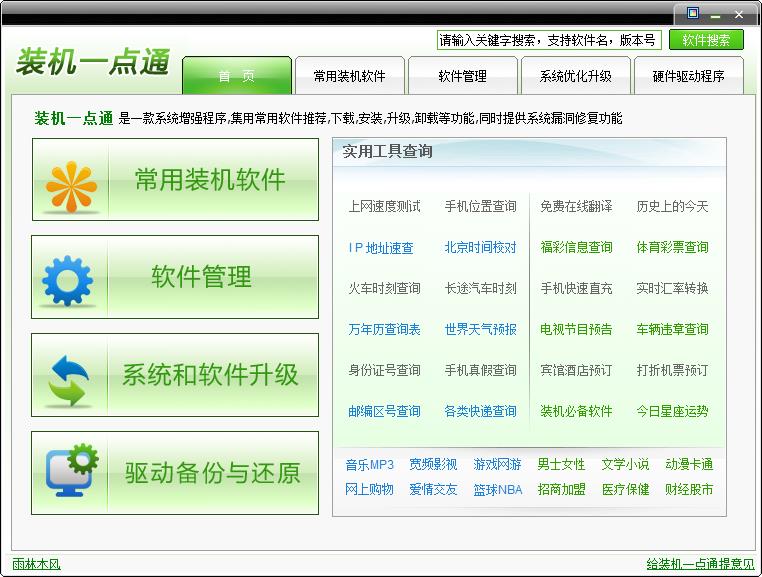The image size is (762, 577).
Task: Click the blue gear icon for 软件管理
Action: pyautogui.click(x=68, y=279)
